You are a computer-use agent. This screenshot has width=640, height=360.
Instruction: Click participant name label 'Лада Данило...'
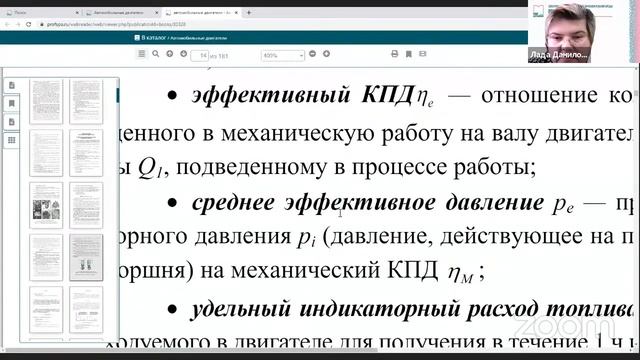tap(558, 55)
